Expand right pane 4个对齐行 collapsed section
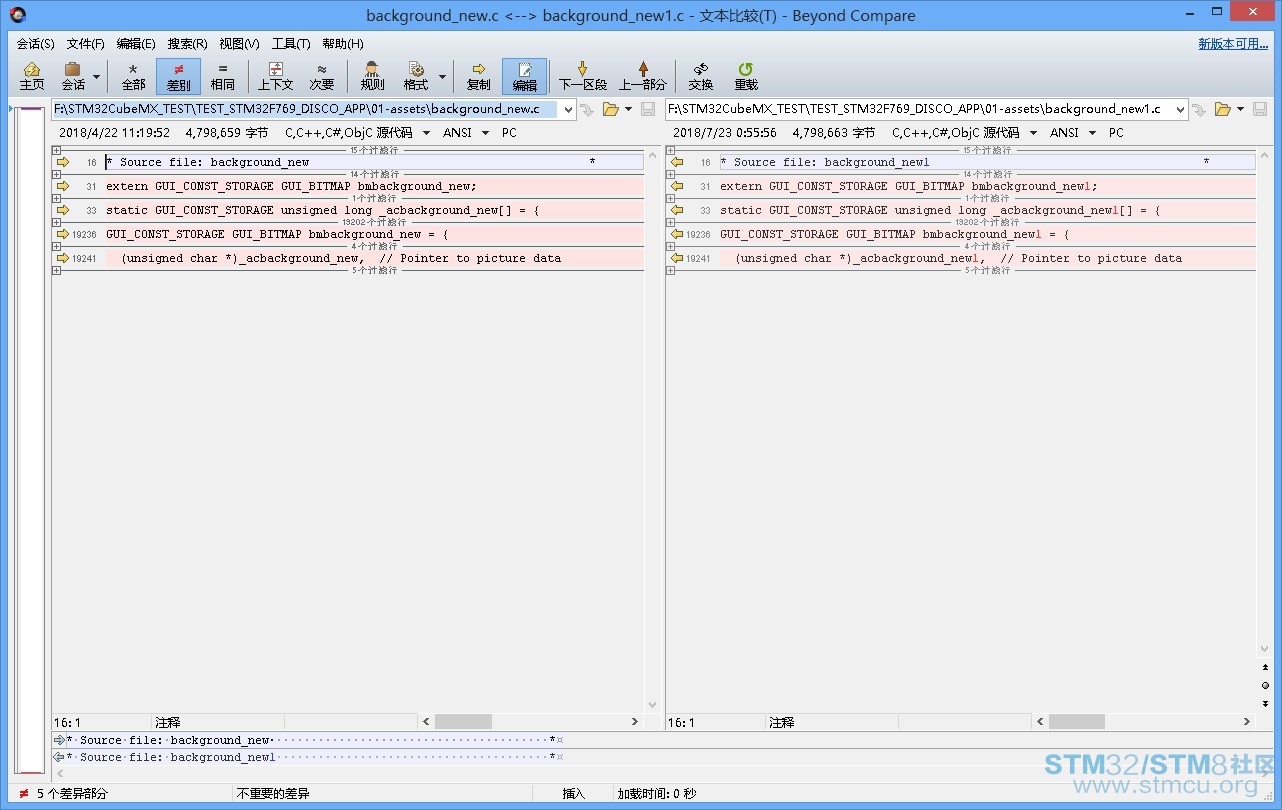The height and width of the screenshot is (810, 1282). click(x=671, y=246)
